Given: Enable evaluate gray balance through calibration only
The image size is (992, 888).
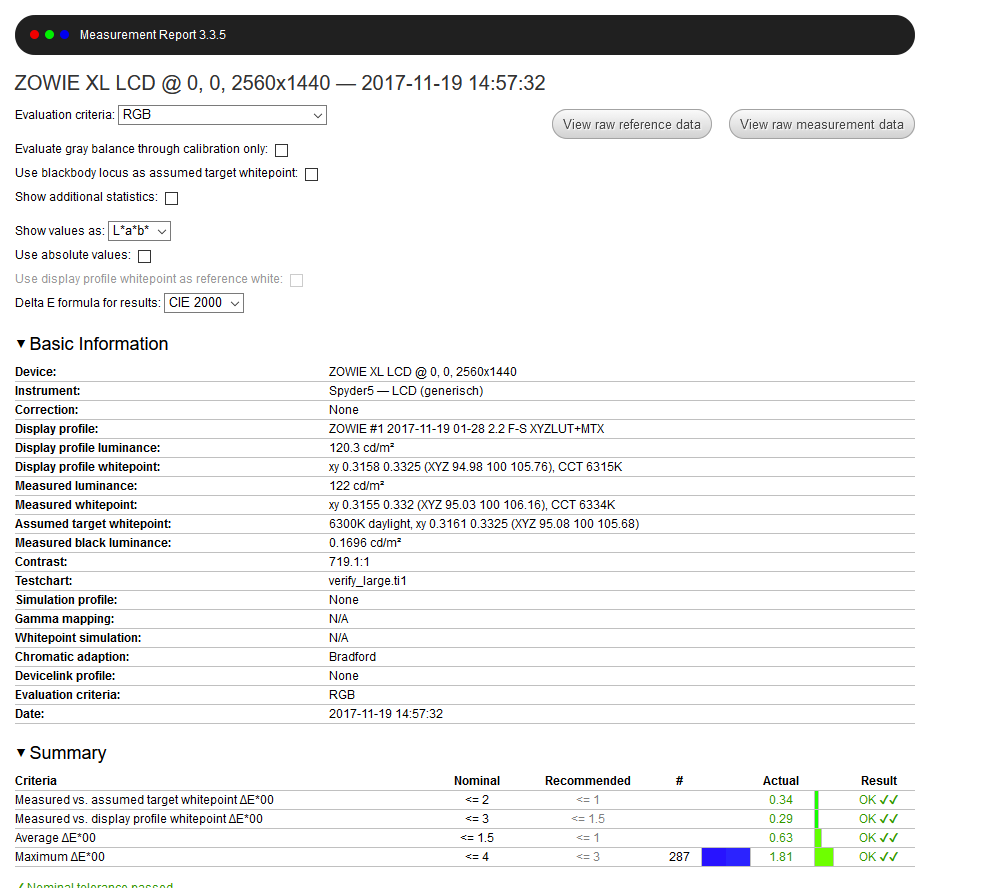Looking at the screenshot, I should coord(282,151).
